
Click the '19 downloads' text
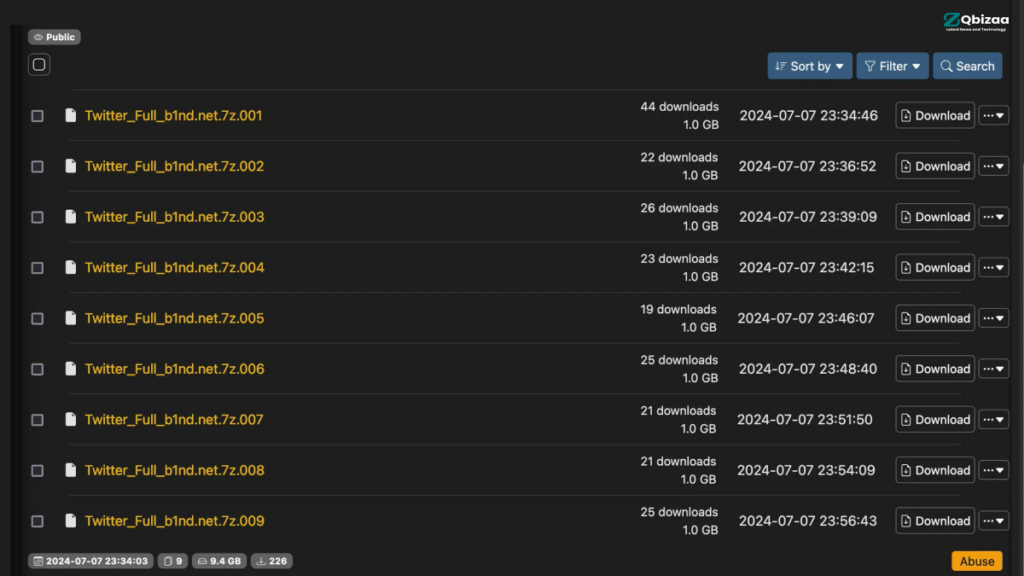click(678, 309)
